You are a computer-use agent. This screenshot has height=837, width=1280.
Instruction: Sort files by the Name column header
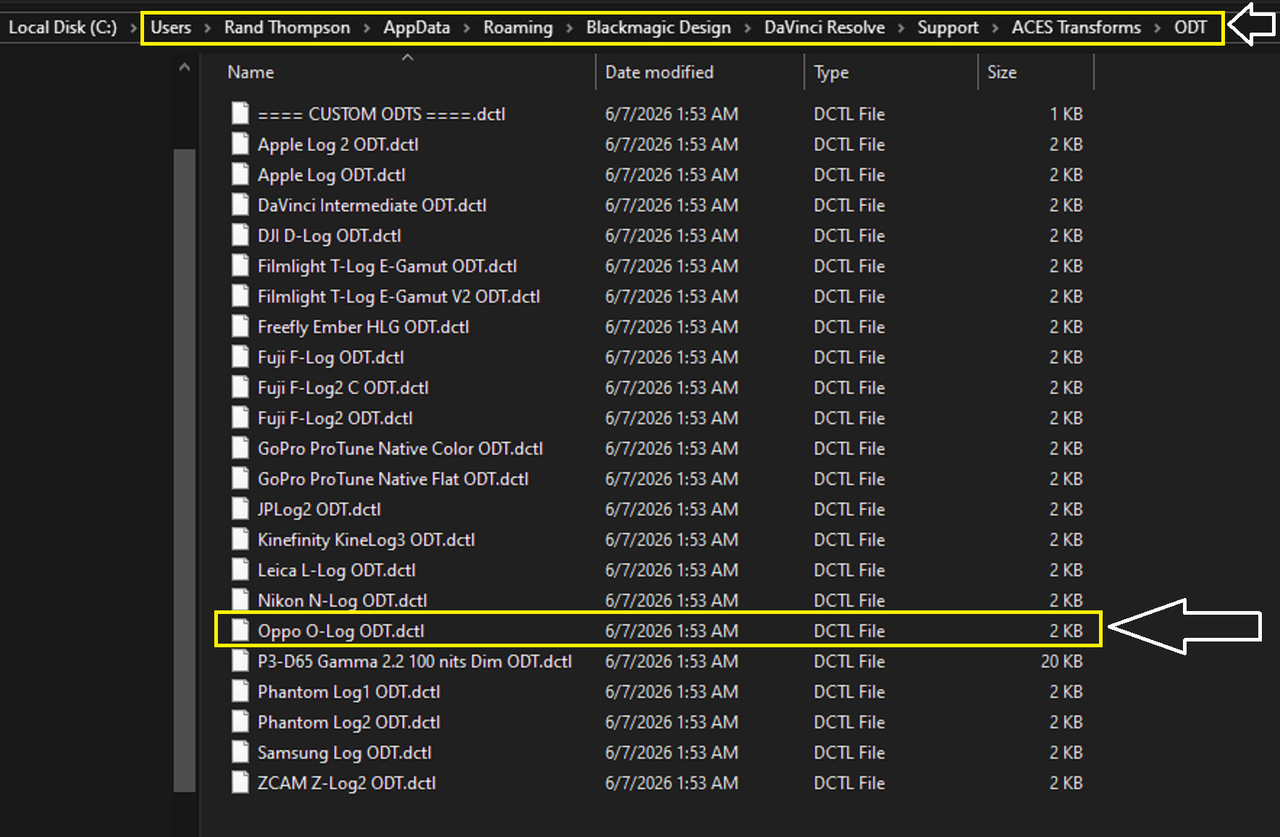tap(250, 72)
